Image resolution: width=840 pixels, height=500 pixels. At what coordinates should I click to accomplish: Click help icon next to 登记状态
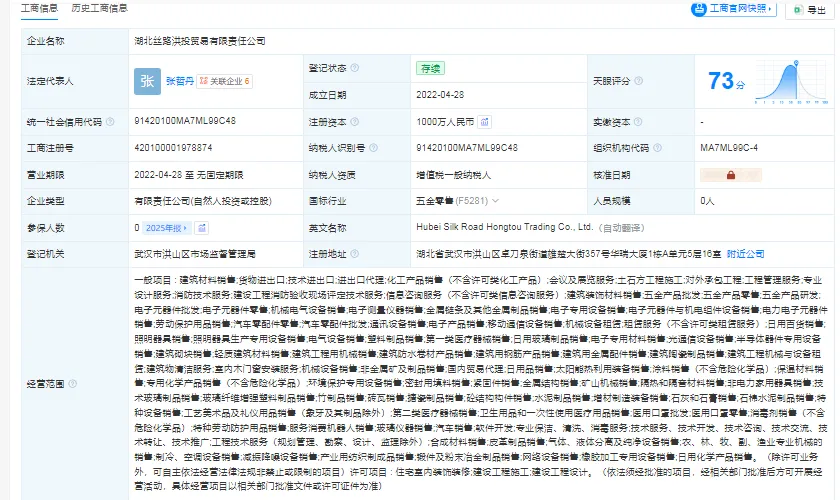pos(355,68)
